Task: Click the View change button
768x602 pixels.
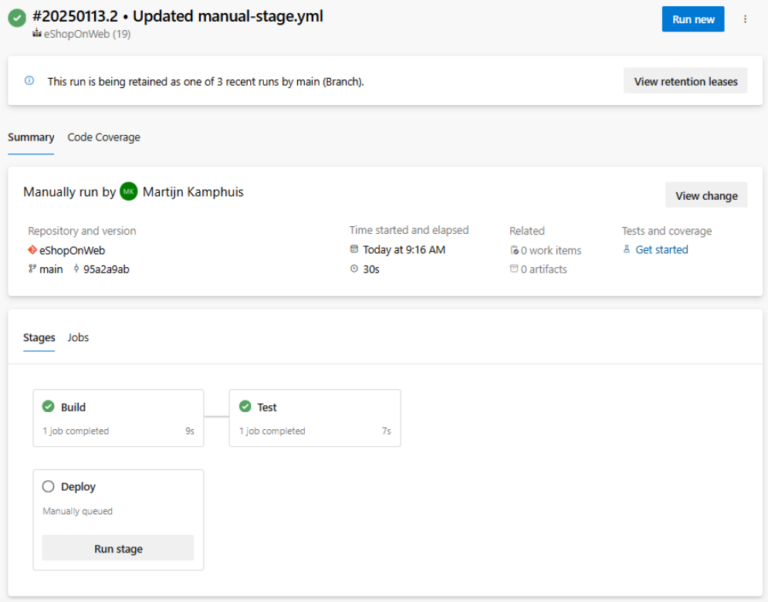Action: 706,195
